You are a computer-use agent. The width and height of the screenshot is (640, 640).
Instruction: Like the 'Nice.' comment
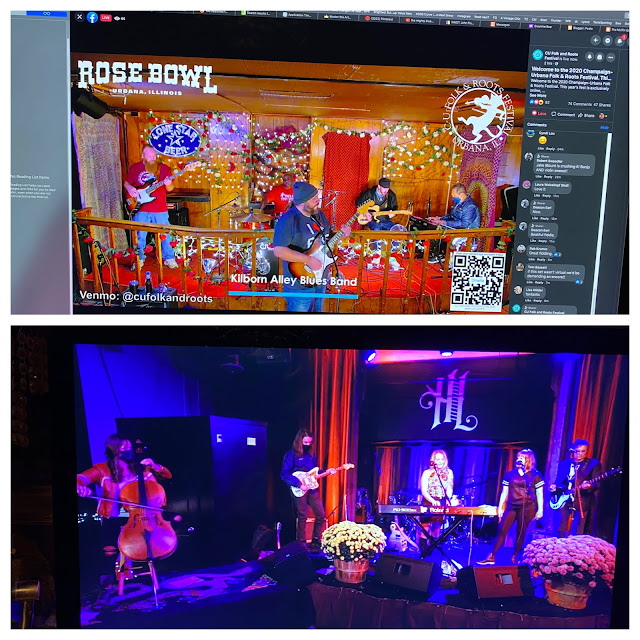point(536,218)
